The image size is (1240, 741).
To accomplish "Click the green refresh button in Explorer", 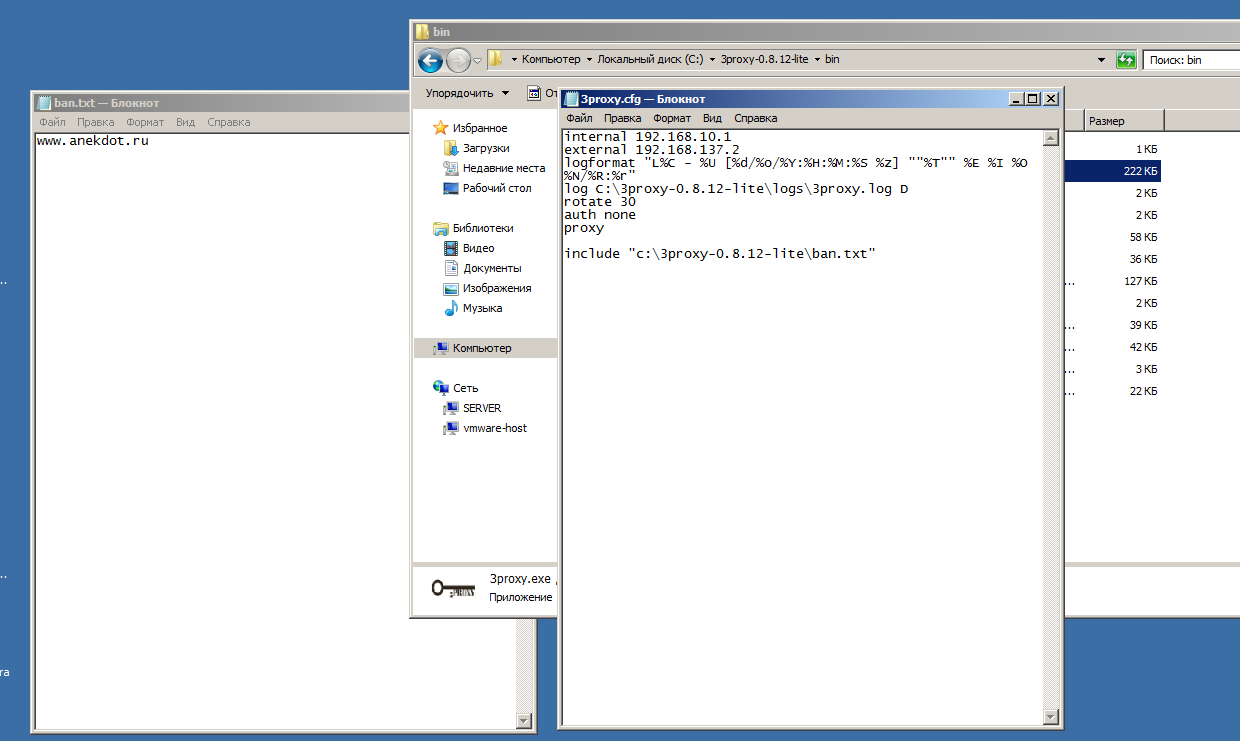I will coord(1126,60).
